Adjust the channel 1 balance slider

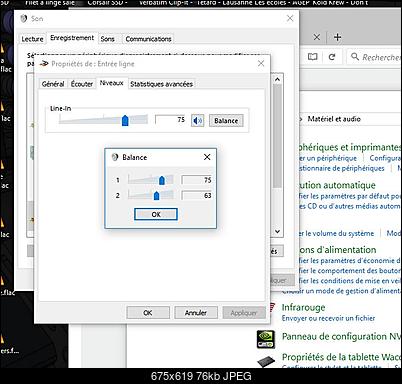[162, 180]
